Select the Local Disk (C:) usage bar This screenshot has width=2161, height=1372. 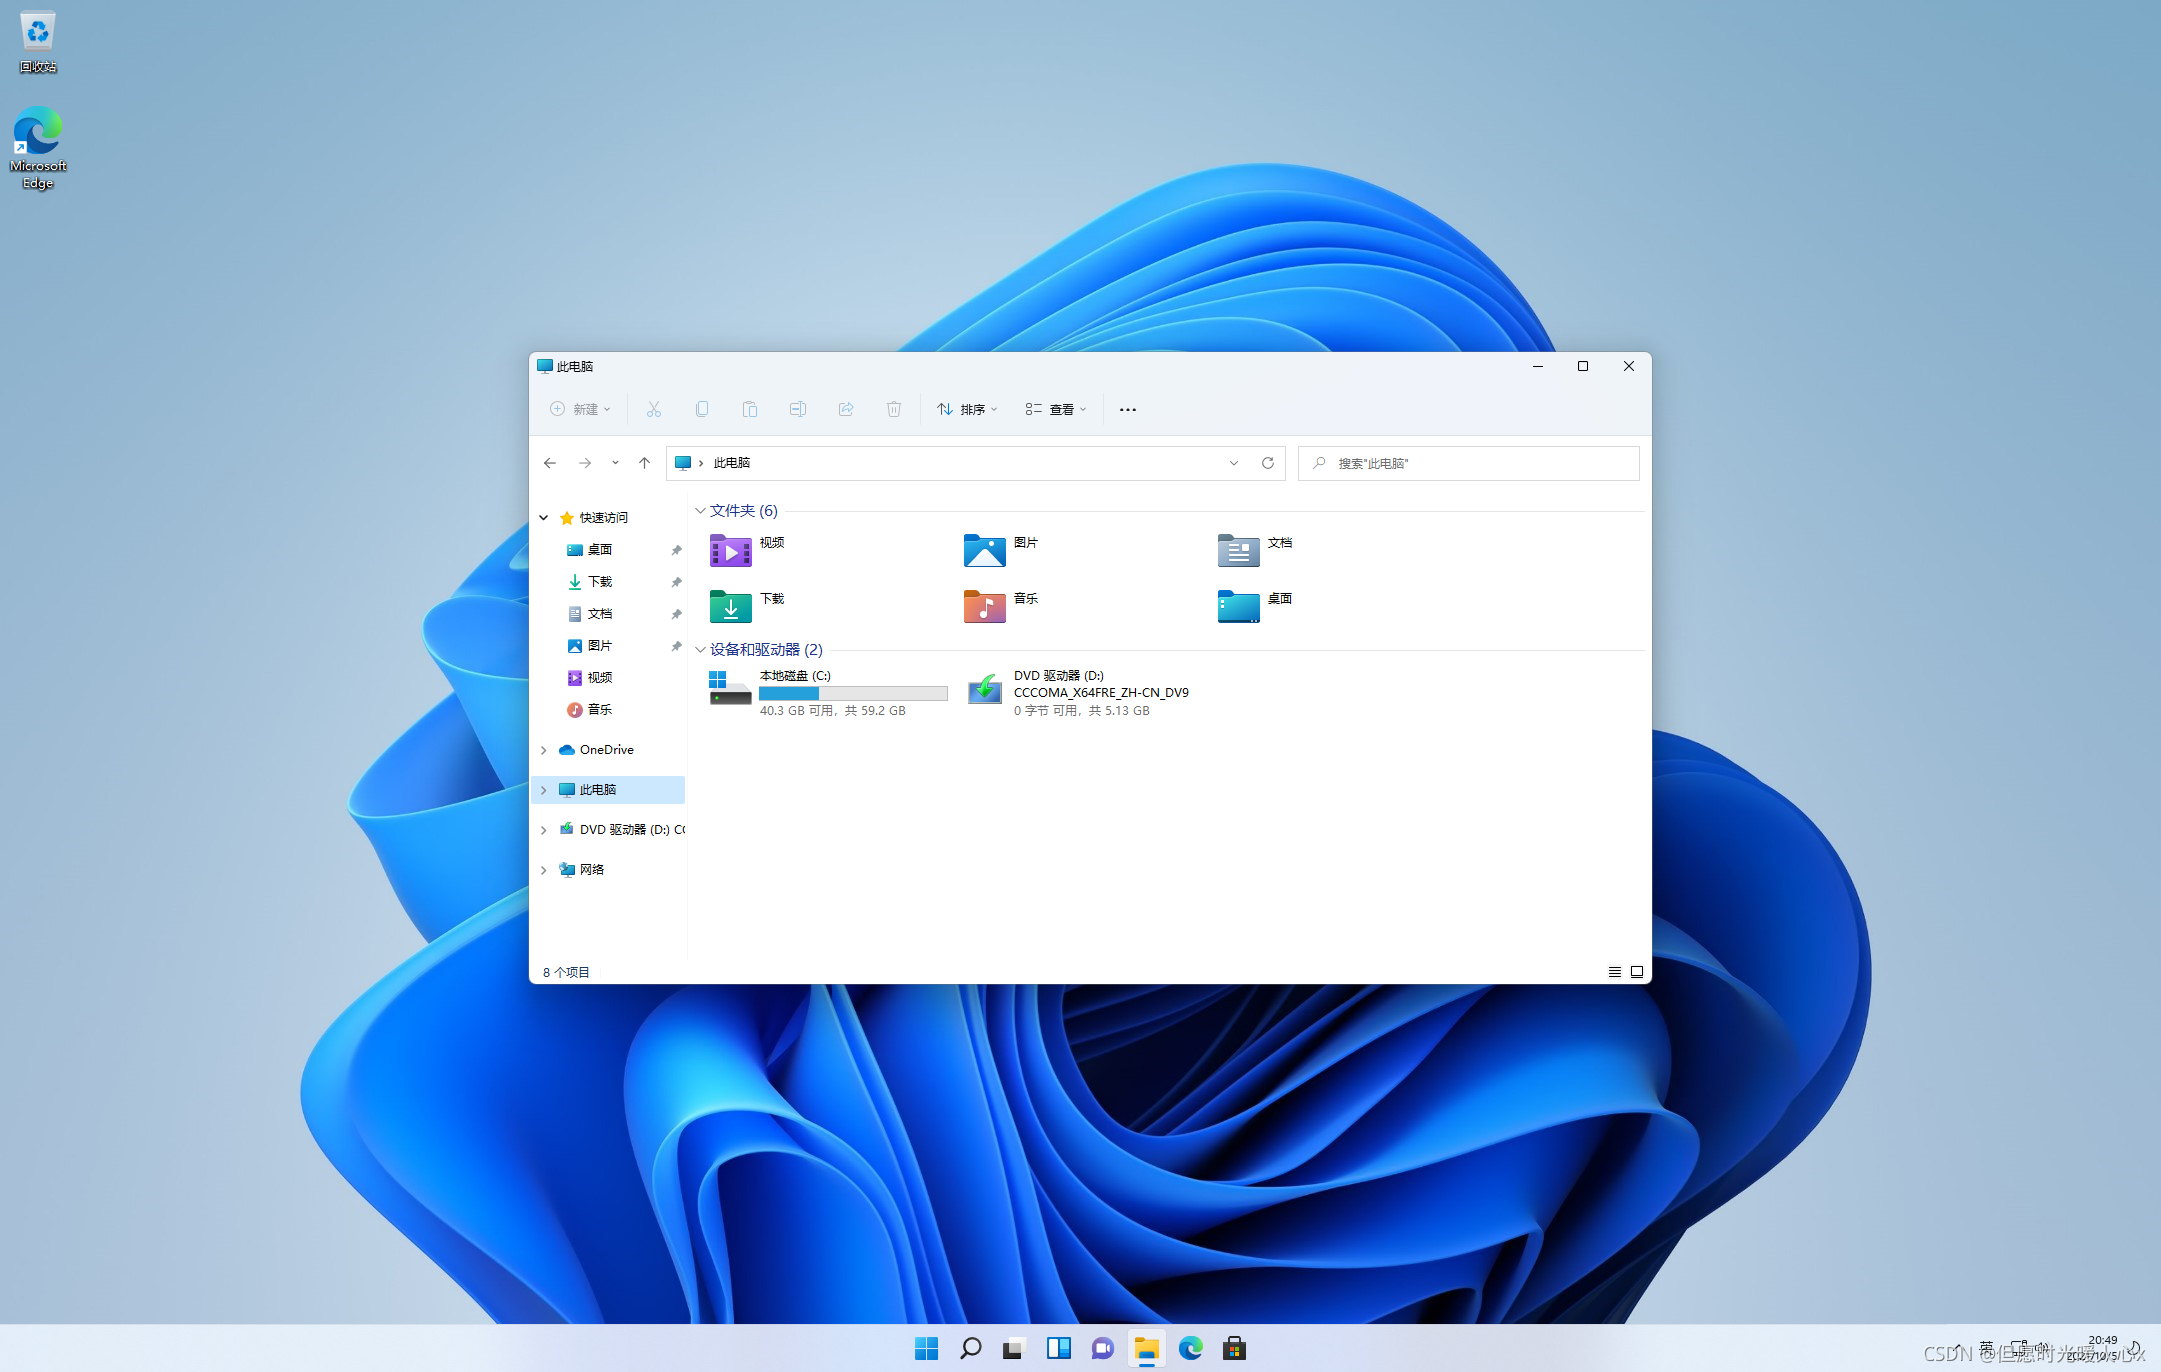(852, 693)
